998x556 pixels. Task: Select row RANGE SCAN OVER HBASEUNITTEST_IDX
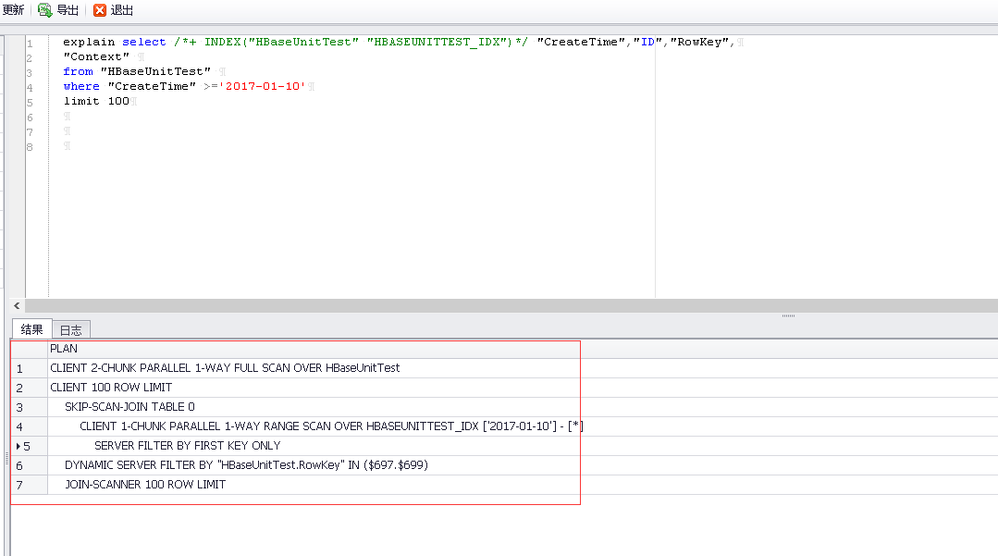click(523, 426)
